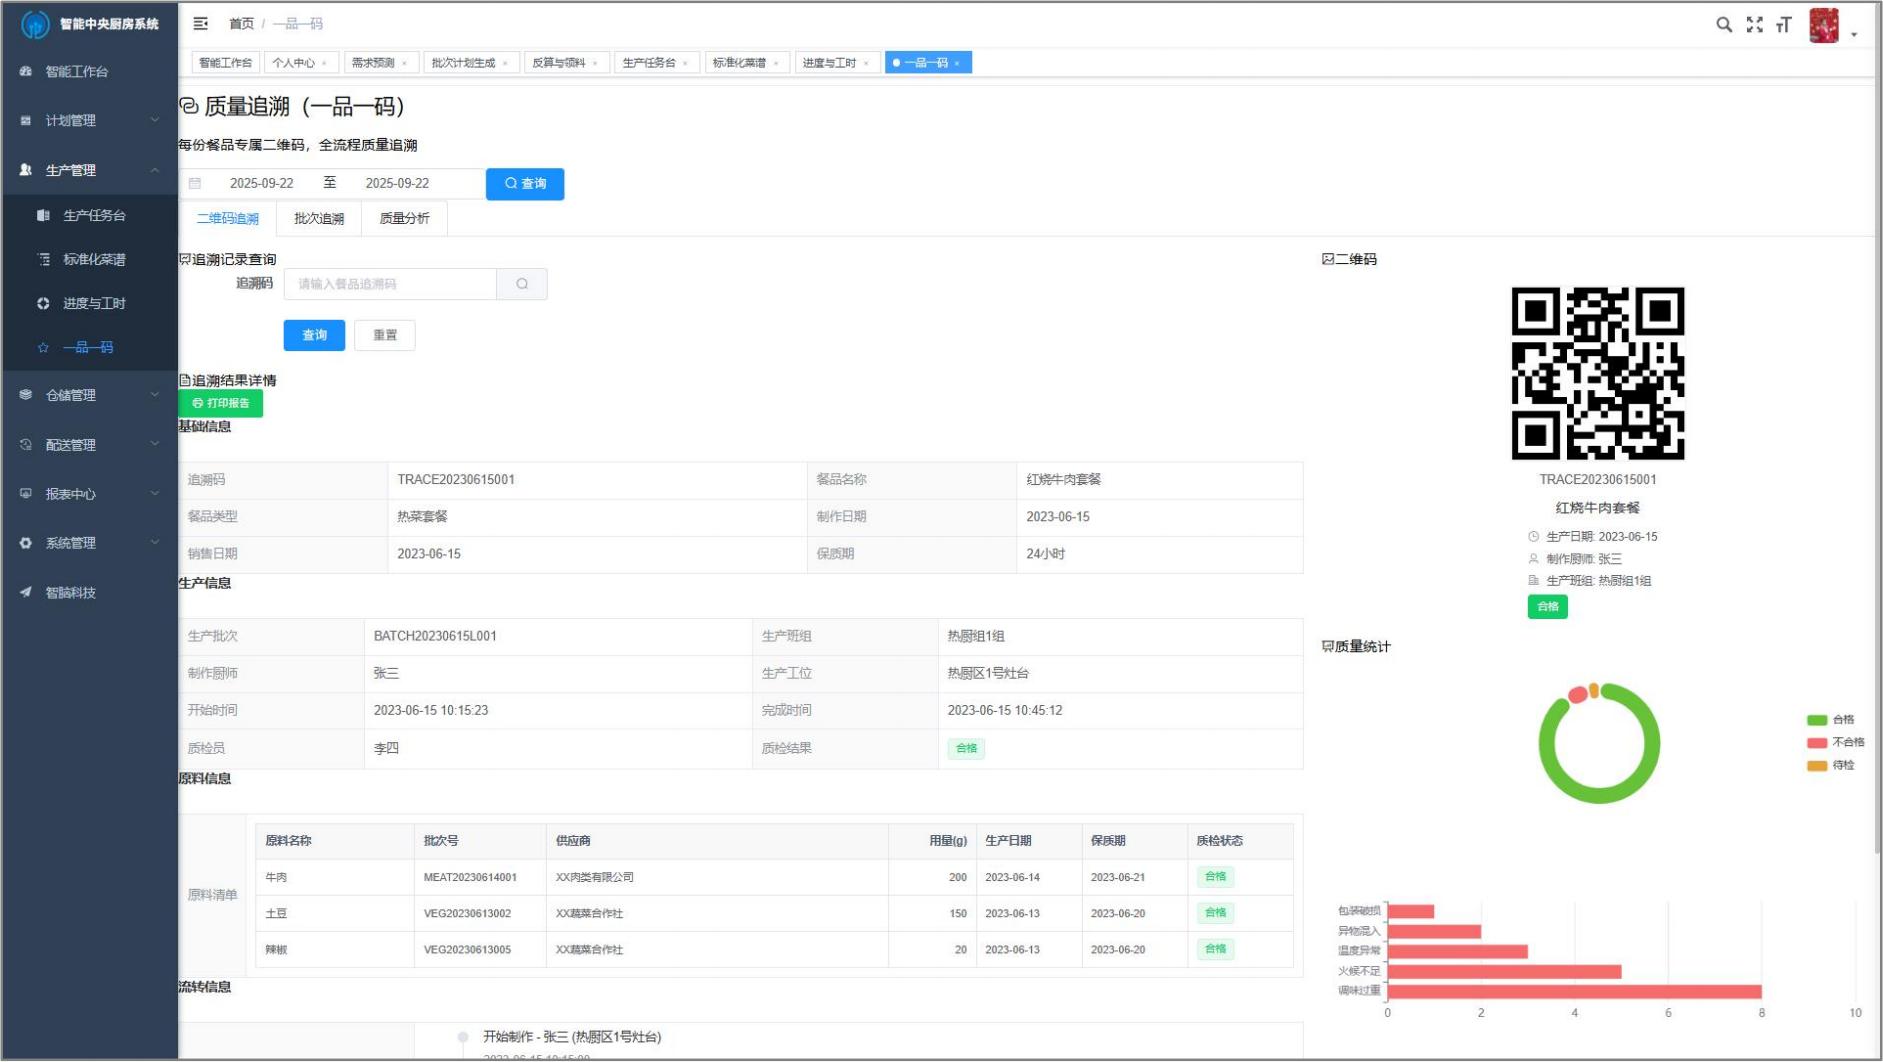This screenshot has width=1883, height=1062.
Task: Toggle the 不合格 legend item in chart
Action: (x=1835, y=742)
